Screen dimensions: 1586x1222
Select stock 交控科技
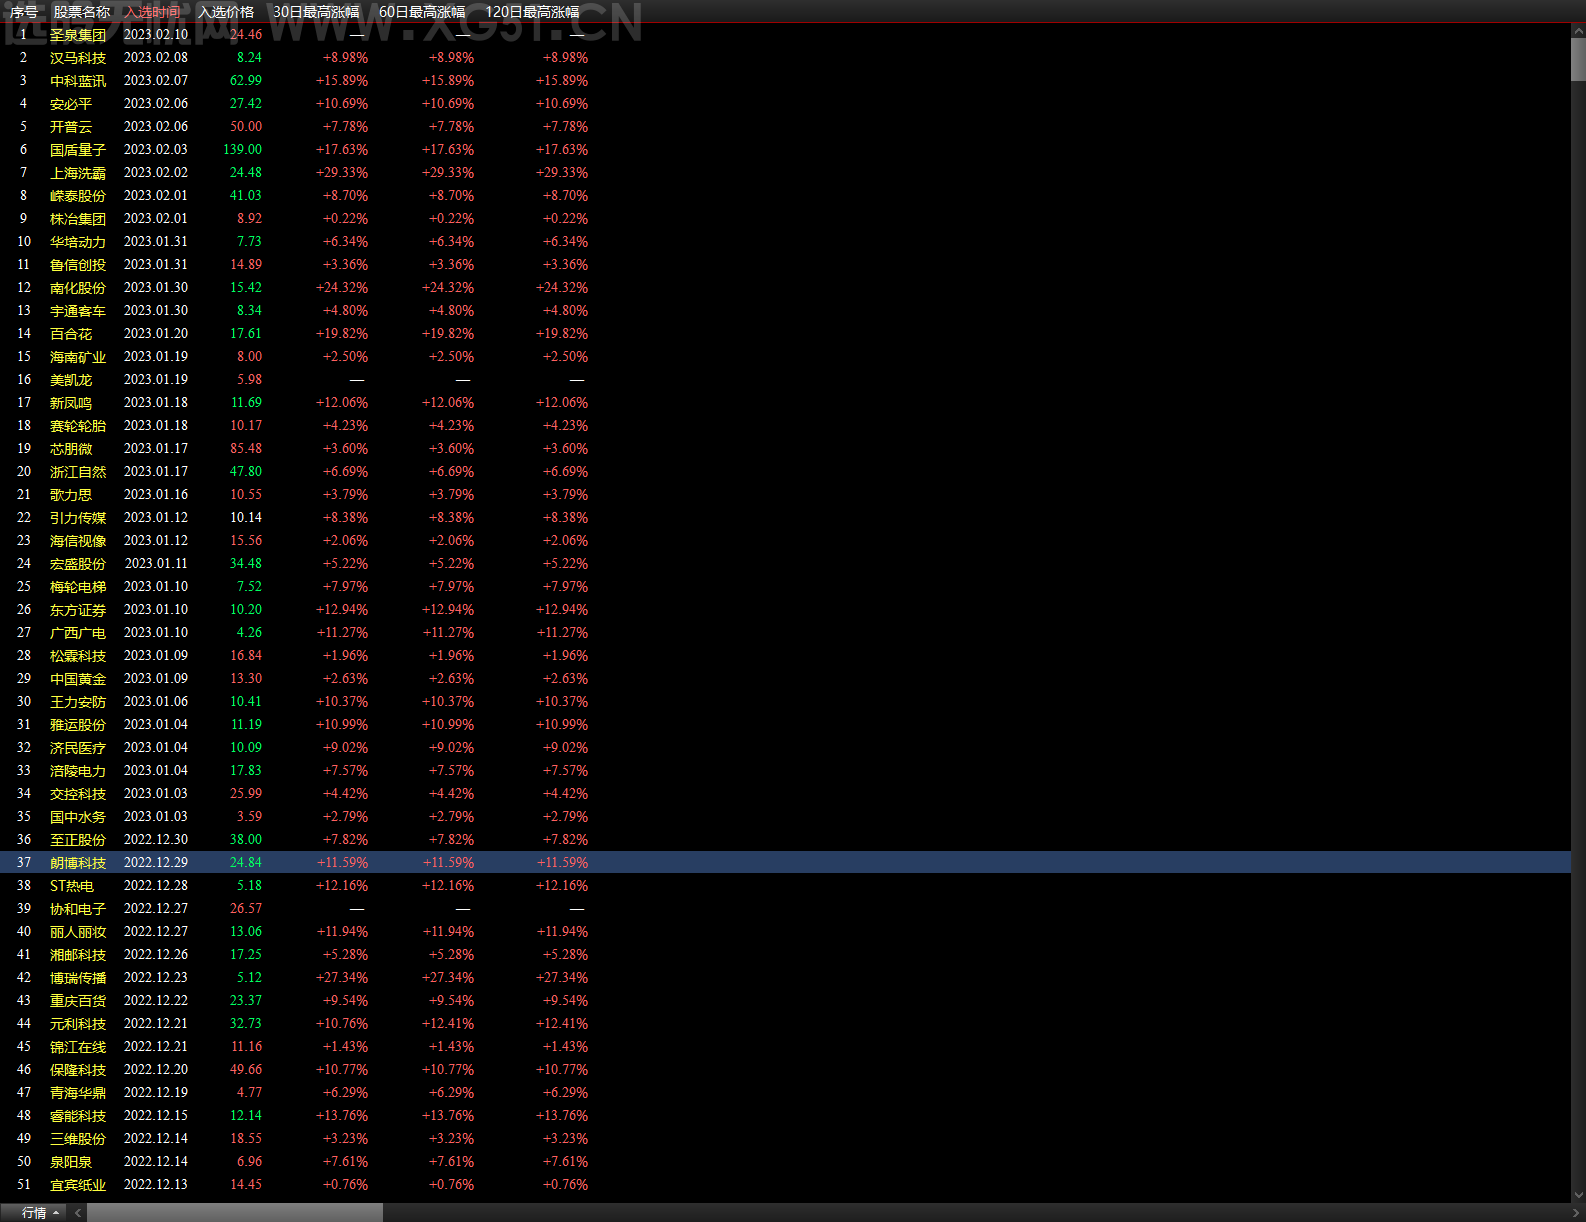(x=78, y=794)
